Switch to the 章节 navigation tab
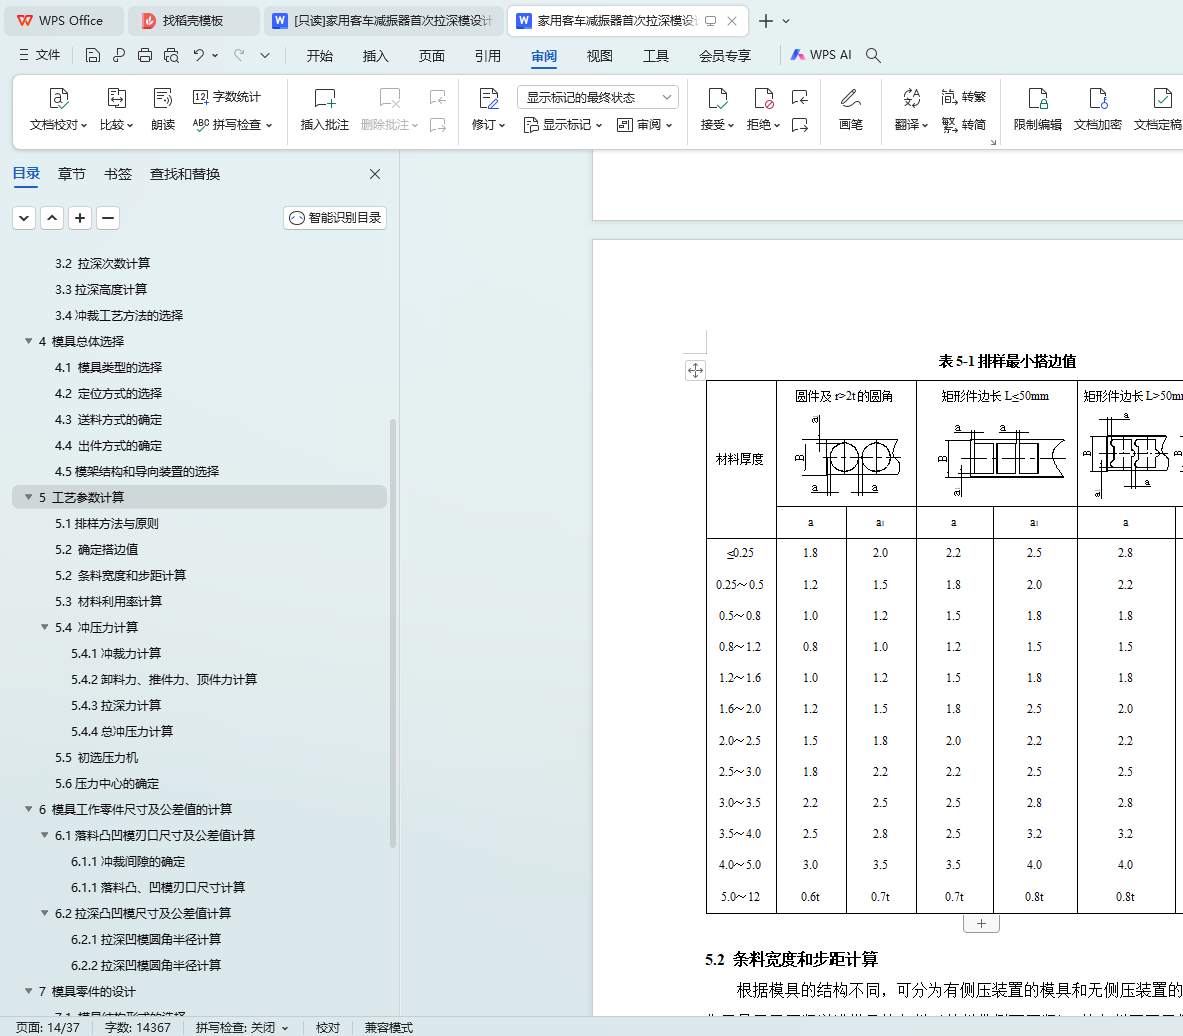Viewport: 1183px width, 1036px height. click(x=72, y=174)
